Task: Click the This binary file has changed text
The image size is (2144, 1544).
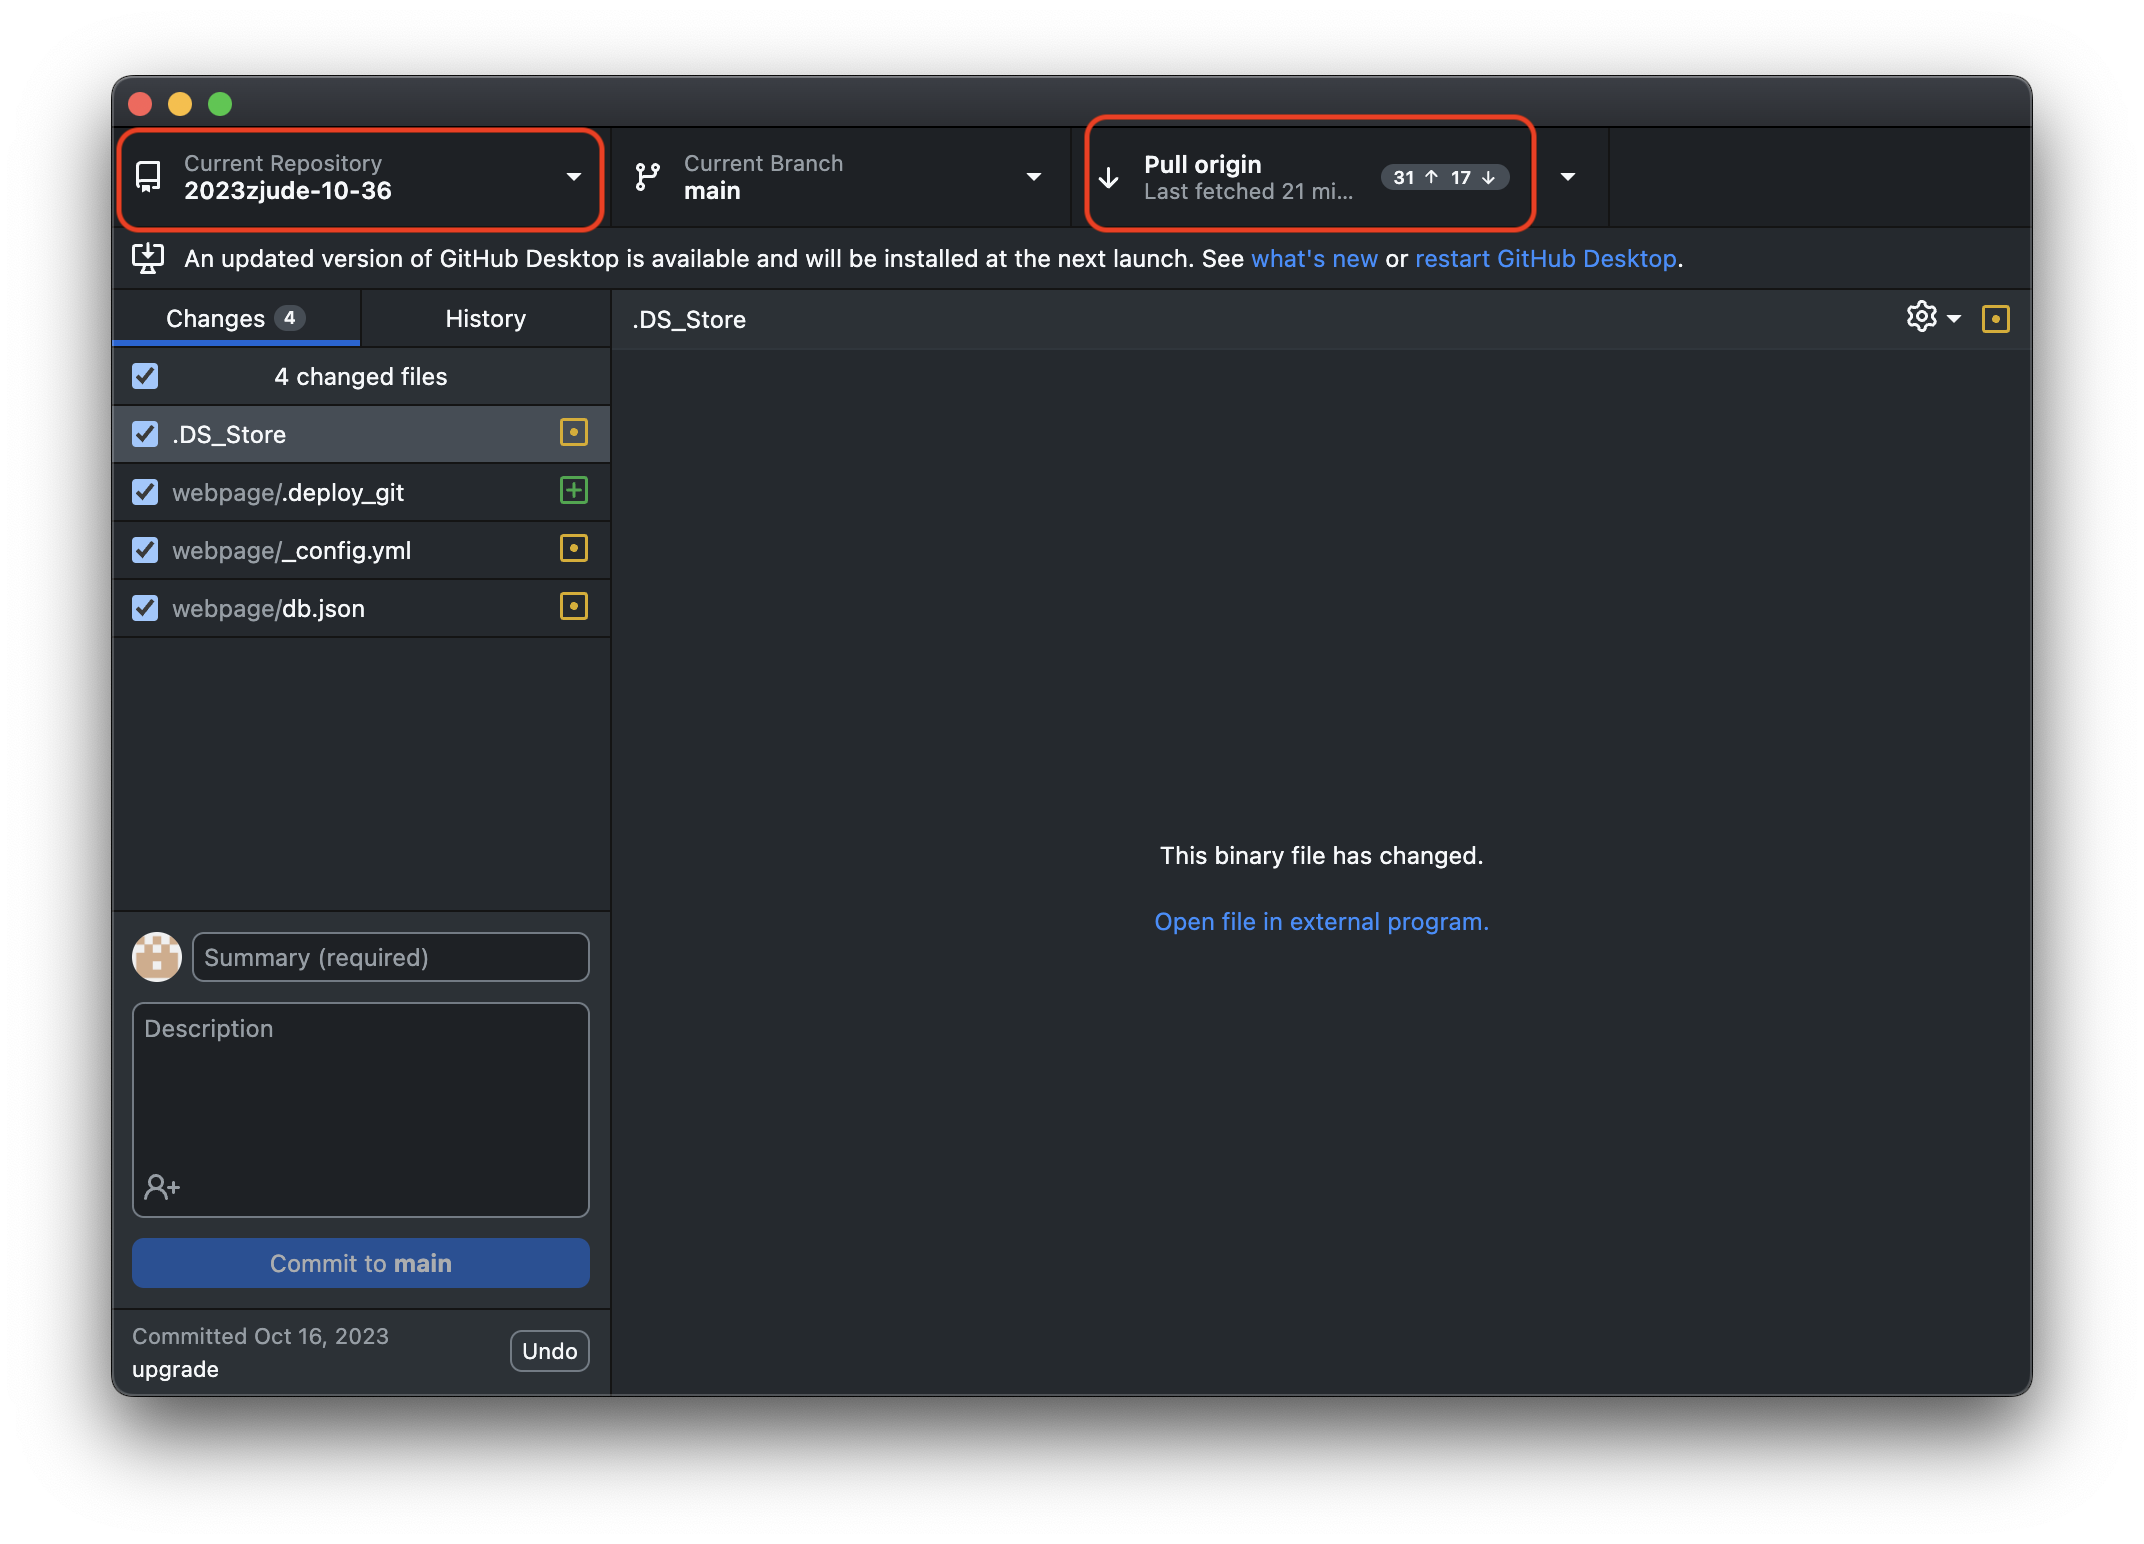Action: click(1321, 856)
